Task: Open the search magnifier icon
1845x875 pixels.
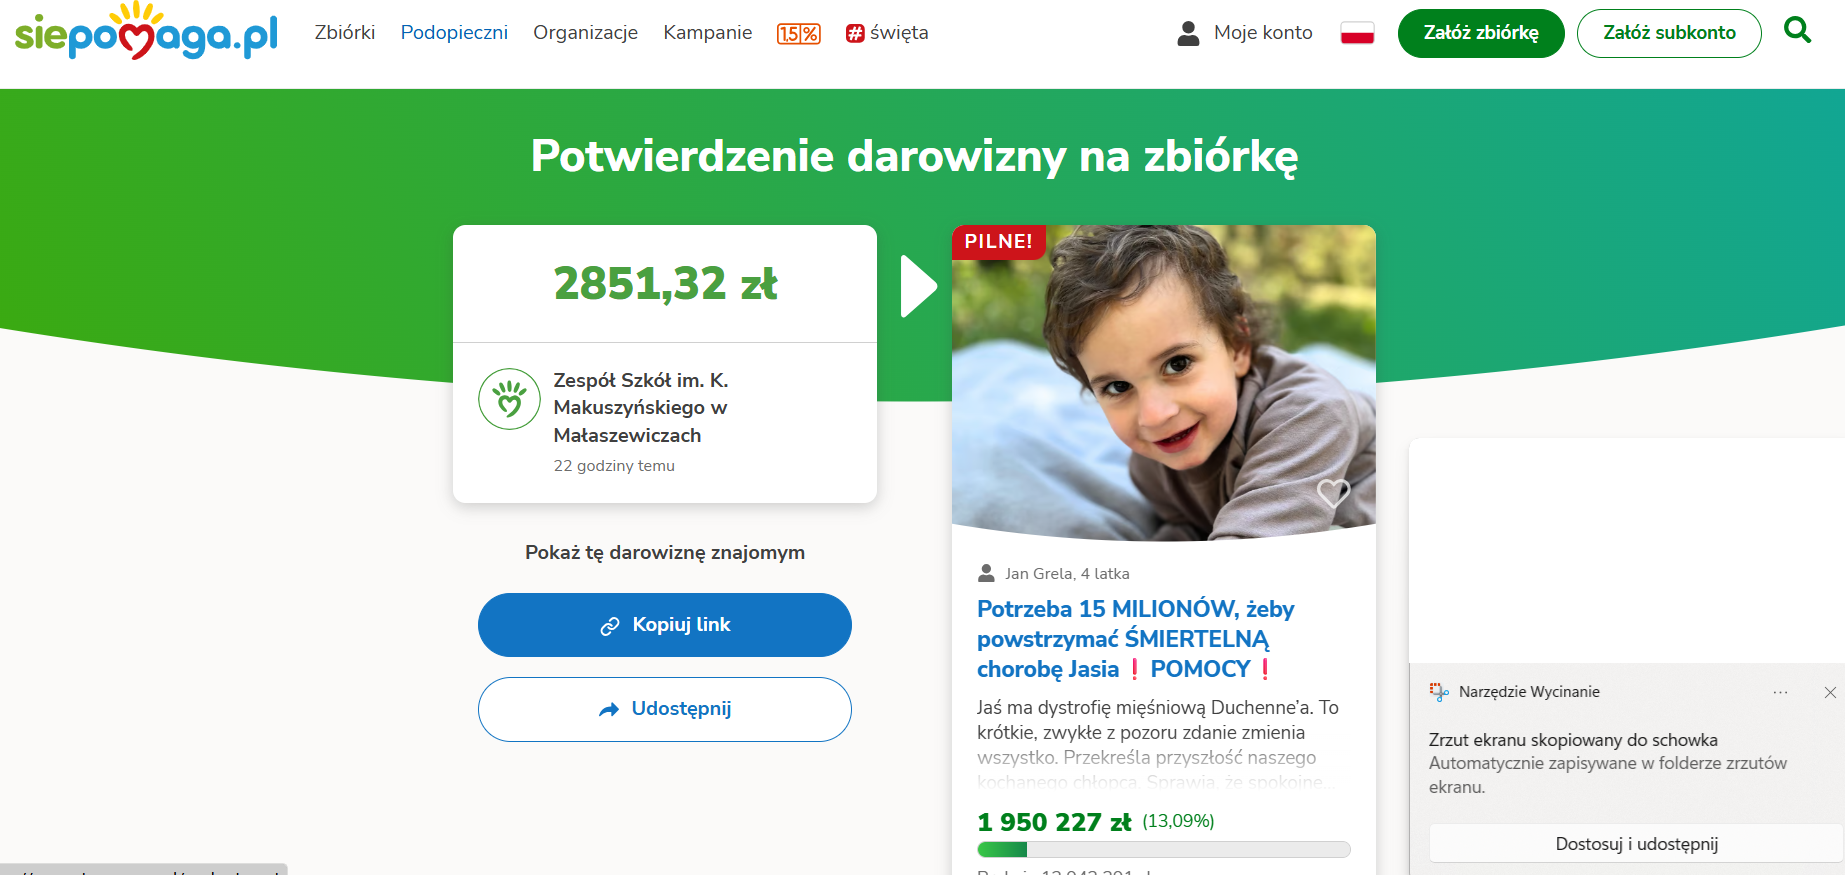Action: pyautogui.click(x=1797, y=31)
